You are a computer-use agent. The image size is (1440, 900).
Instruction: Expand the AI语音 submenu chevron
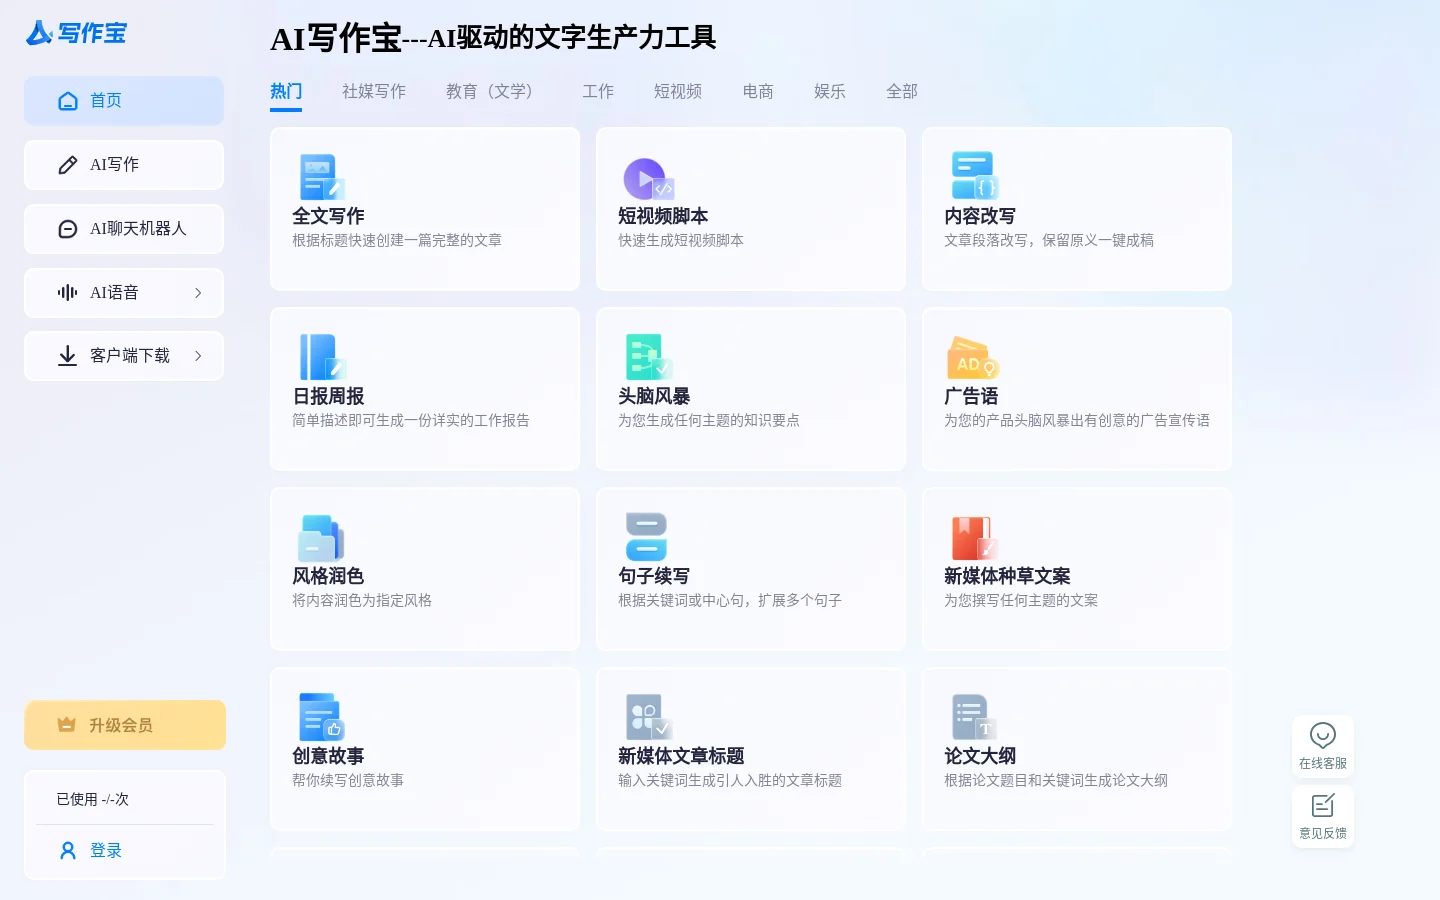tap(198, 293)
